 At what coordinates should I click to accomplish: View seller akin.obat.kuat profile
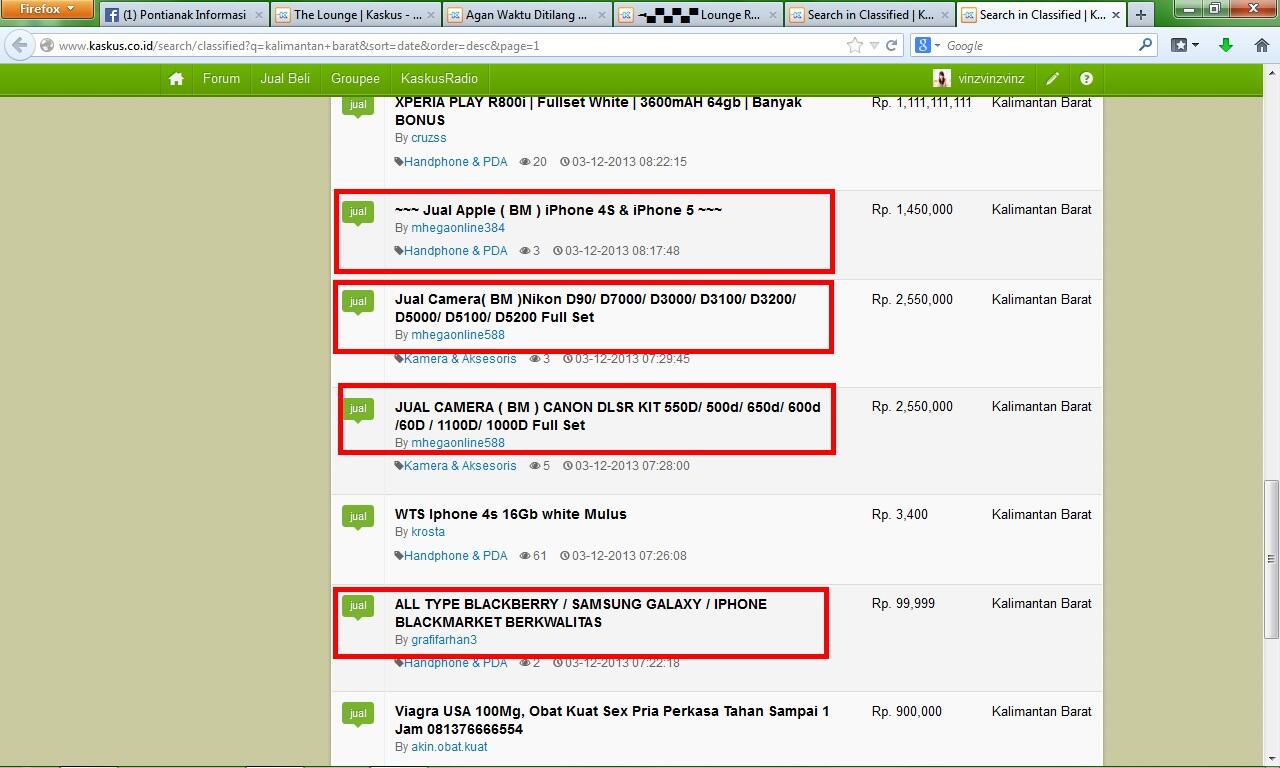click(449, 747)
